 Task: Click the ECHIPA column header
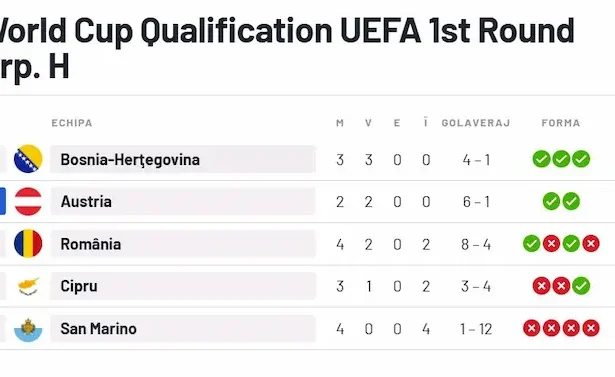pos(72,123)
